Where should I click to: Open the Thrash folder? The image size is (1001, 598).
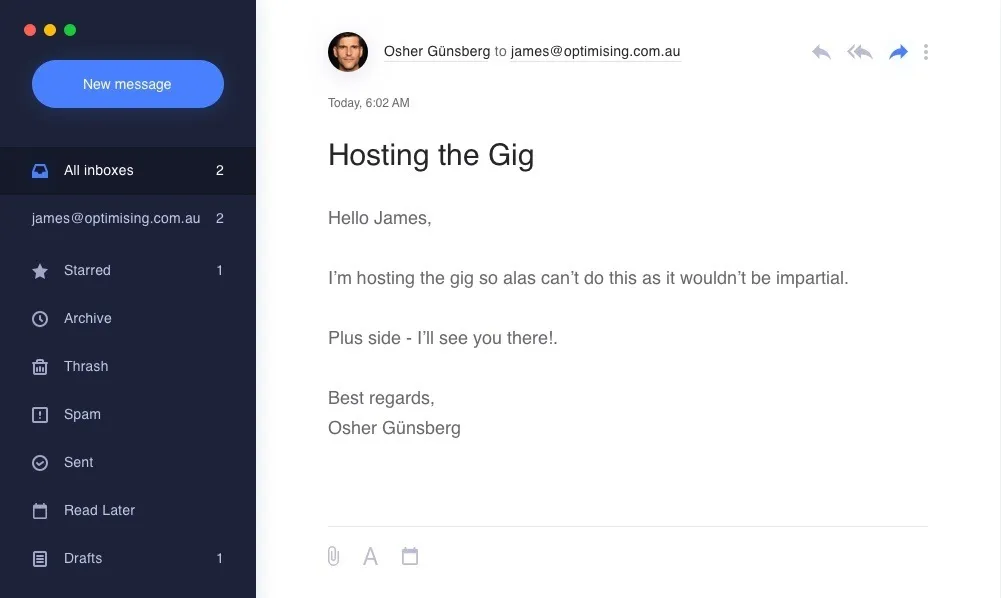pos(86,366)
